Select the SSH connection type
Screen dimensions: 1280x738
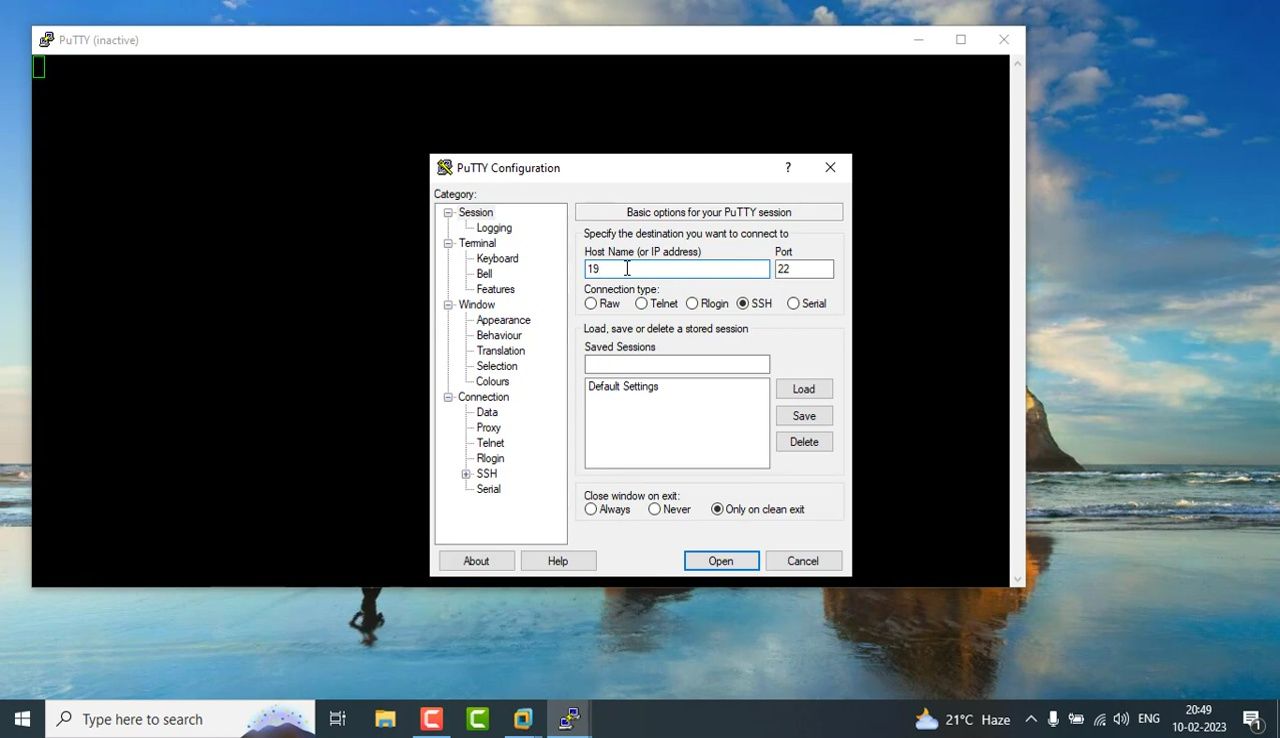point(754,303)
